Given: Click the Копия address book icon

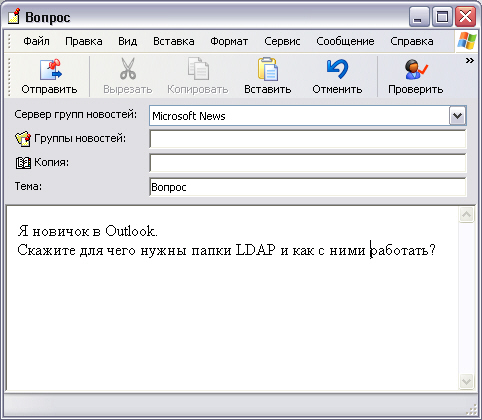Looking at the screenshot, I should click(23, 163).
